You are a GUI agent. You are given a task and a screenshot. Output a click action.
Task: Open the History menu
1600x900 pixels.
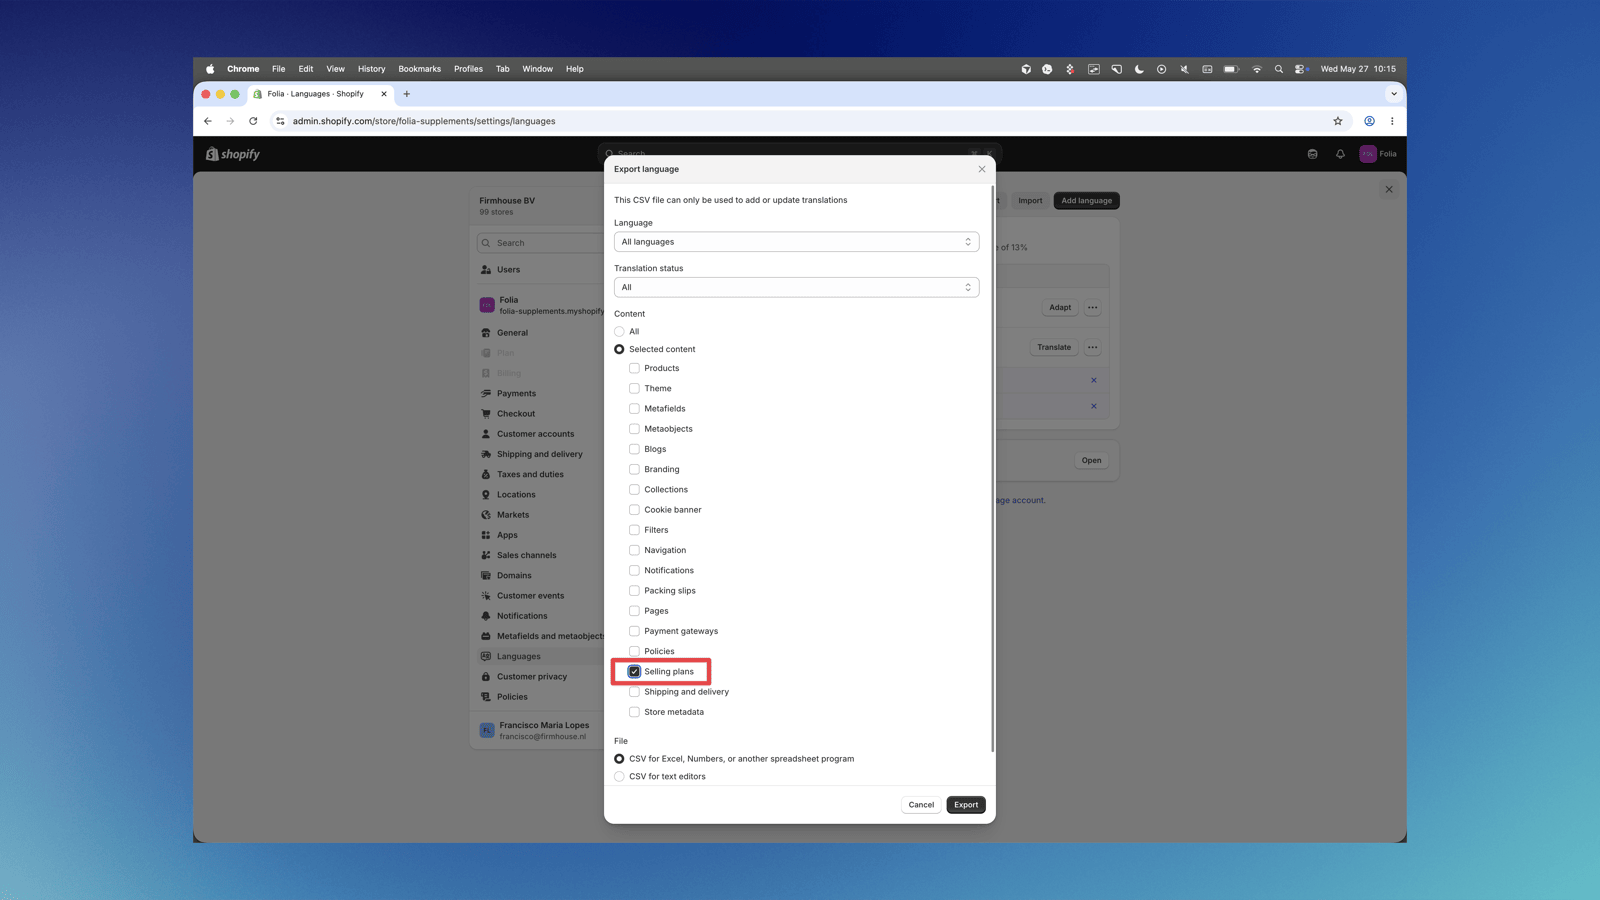click(x=371, y=69)
